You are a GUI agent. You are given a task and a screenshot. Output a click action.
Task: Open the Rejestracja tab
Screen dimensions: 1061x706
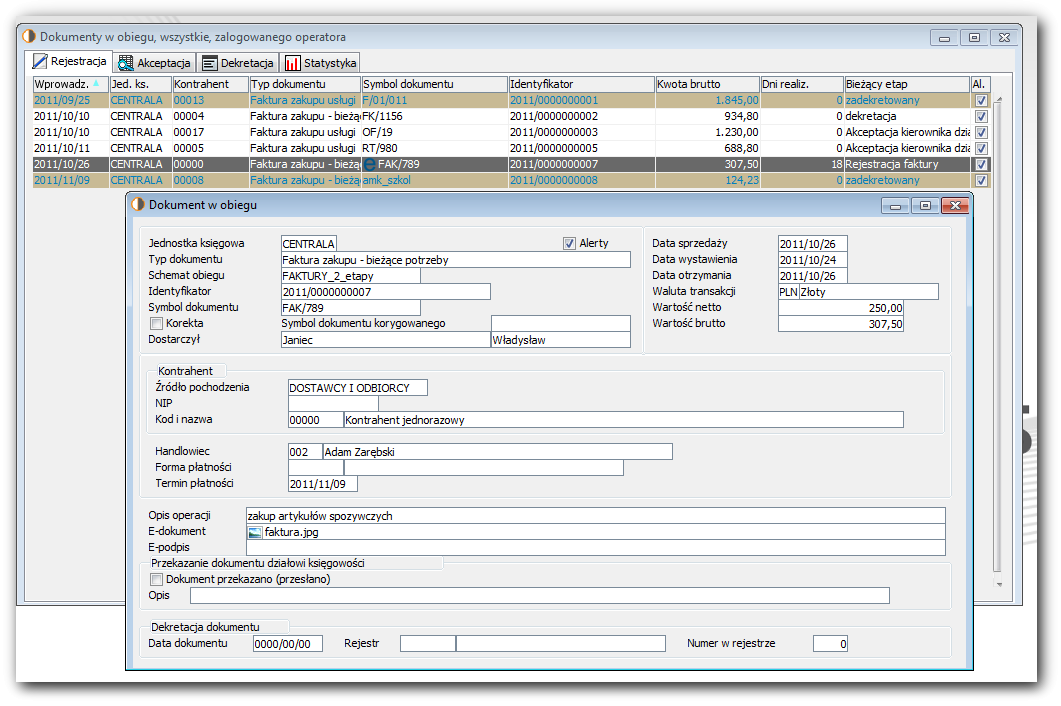[70, 62]
